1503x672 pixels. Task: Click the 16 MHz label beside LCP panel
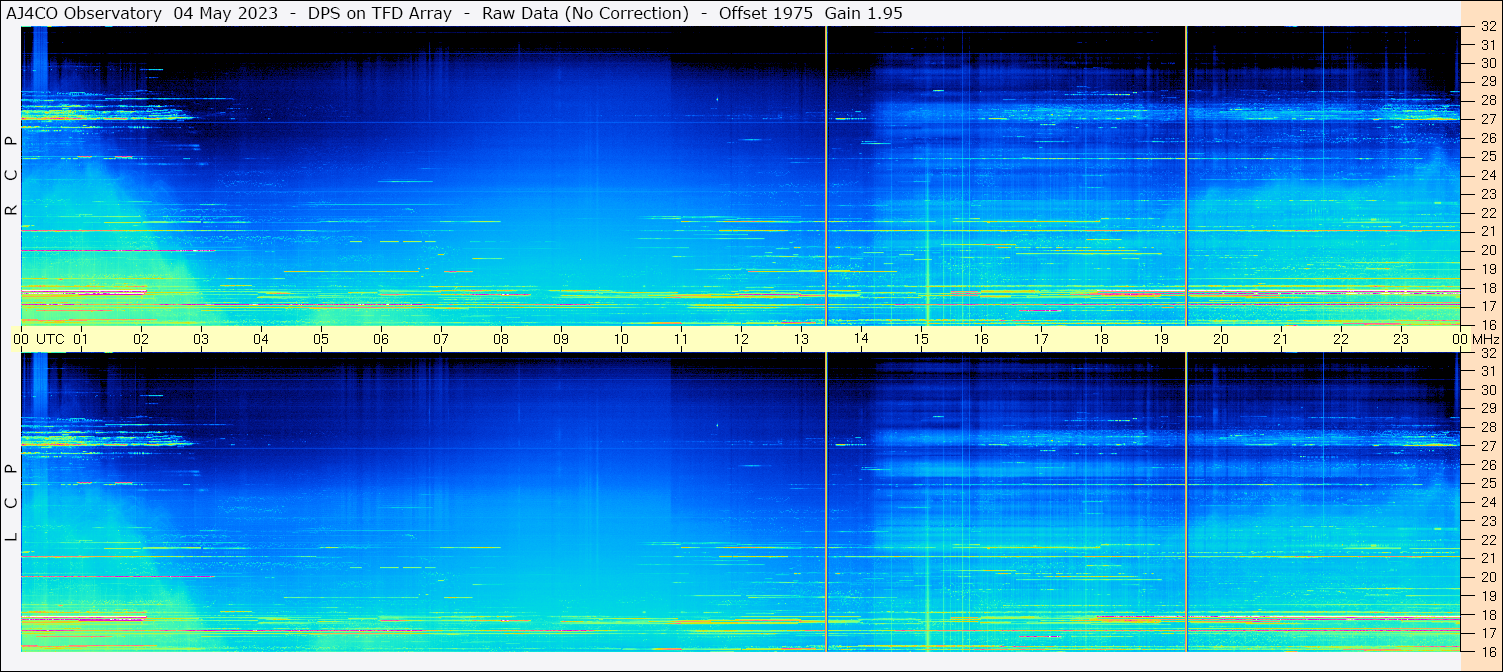(x=1488, y=650)
